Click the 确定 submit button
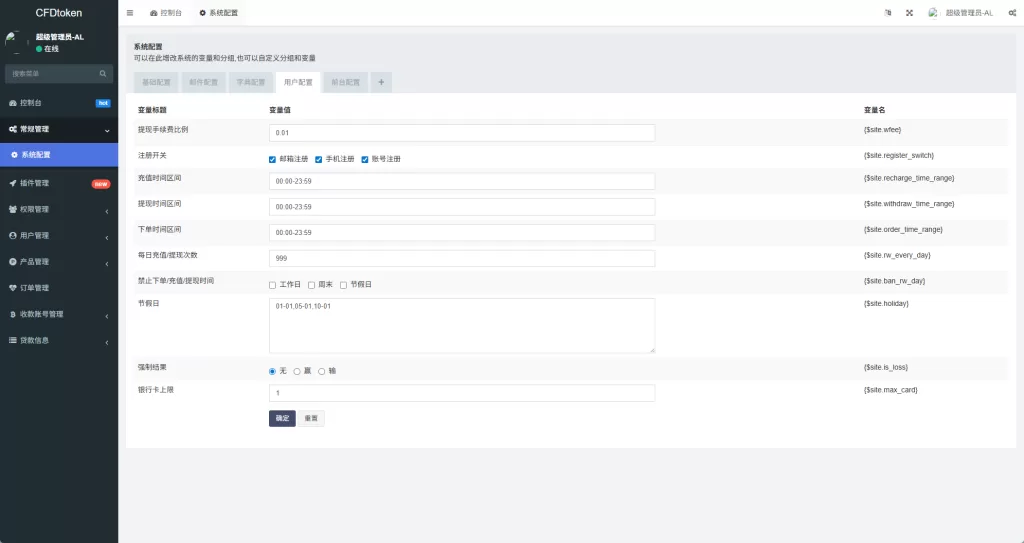1024x543 pixels. click(282, 419)
